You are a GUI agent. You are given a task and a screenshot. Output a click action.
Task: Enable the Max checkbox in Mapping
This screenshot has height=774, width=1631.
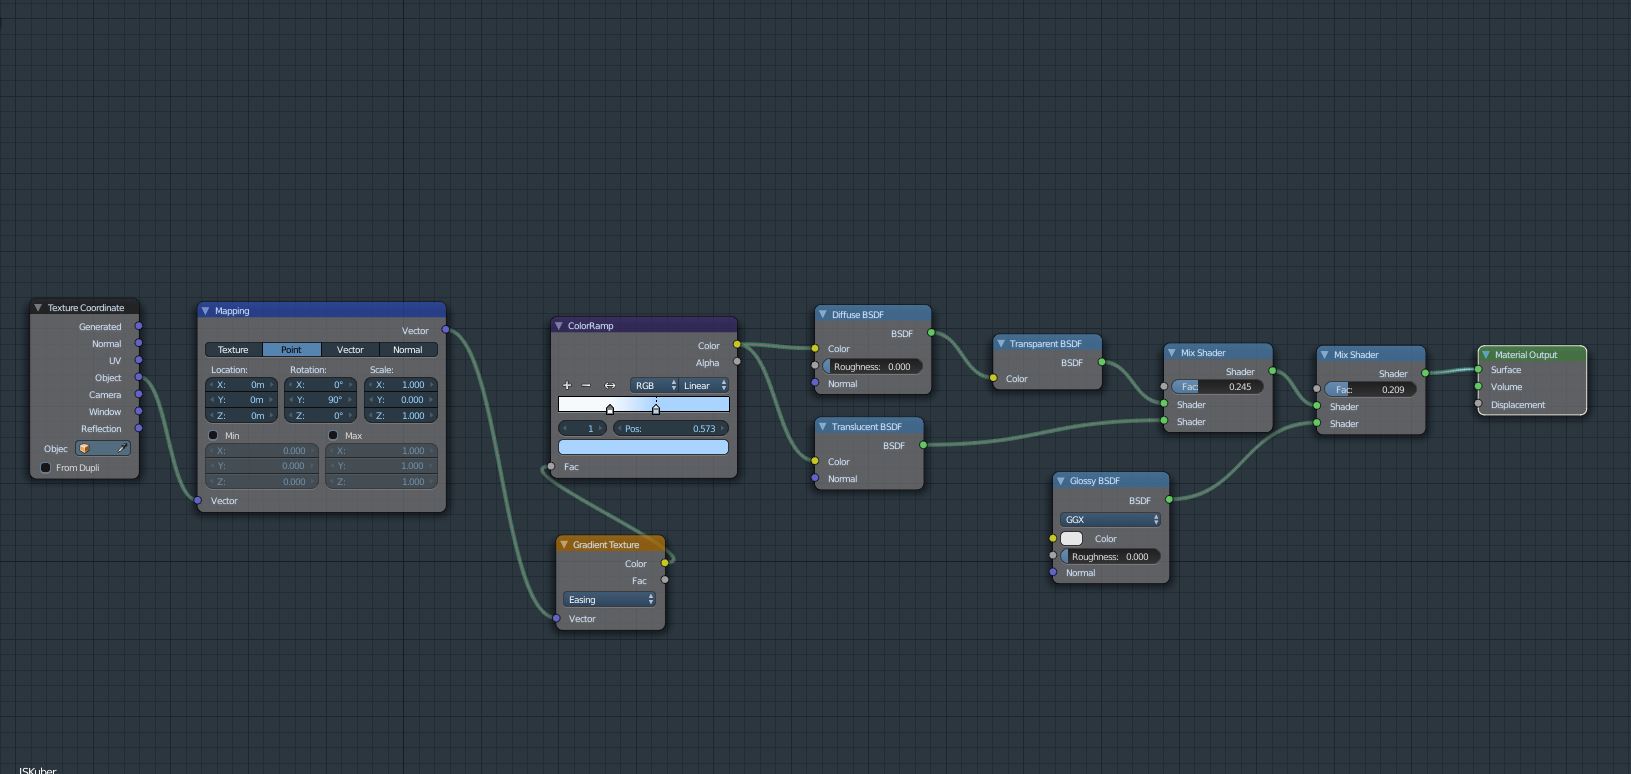click(333, 436)
